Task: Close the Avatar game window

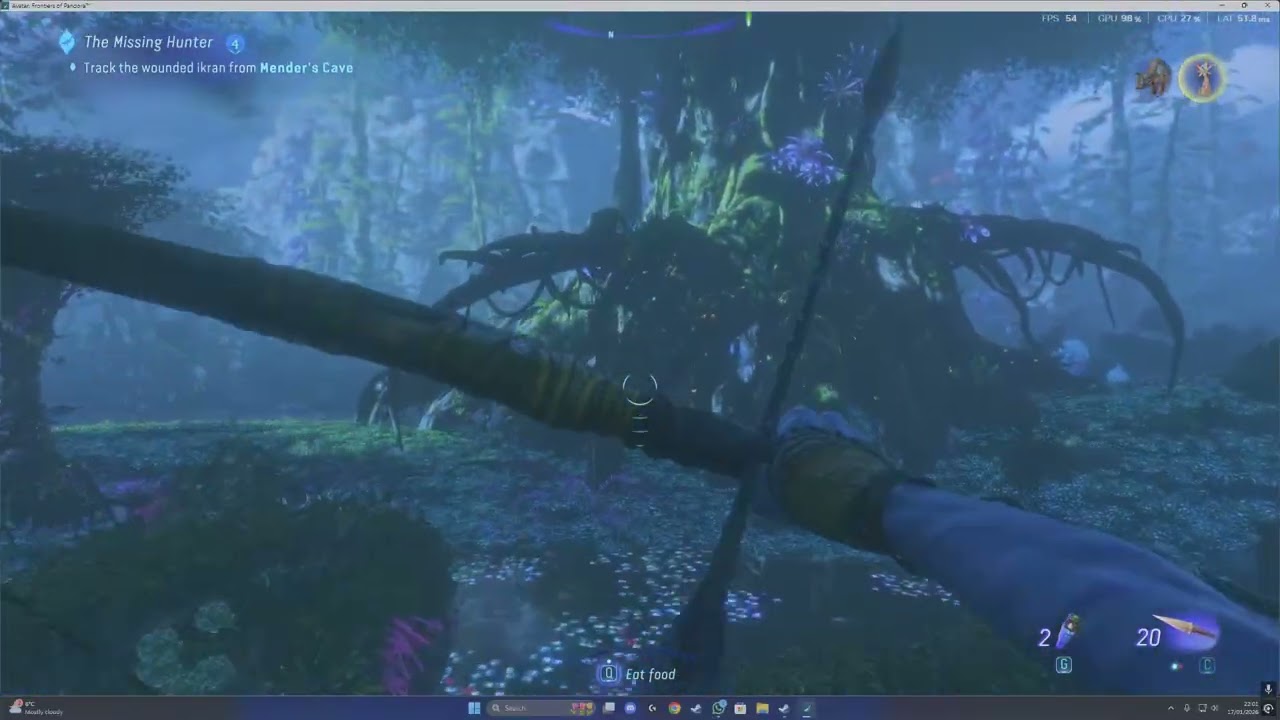Action: click(x=1267, y=5)
